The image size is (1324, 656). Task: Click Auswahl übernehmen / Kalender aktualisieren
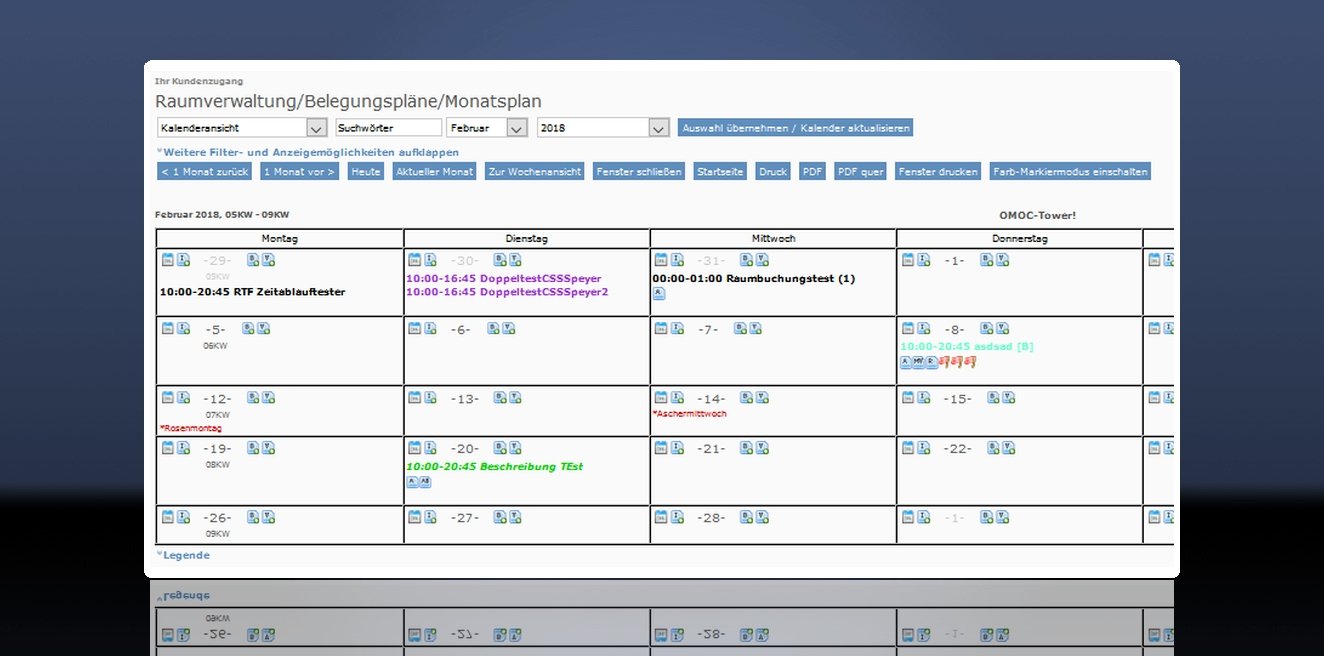coord(795,128)
